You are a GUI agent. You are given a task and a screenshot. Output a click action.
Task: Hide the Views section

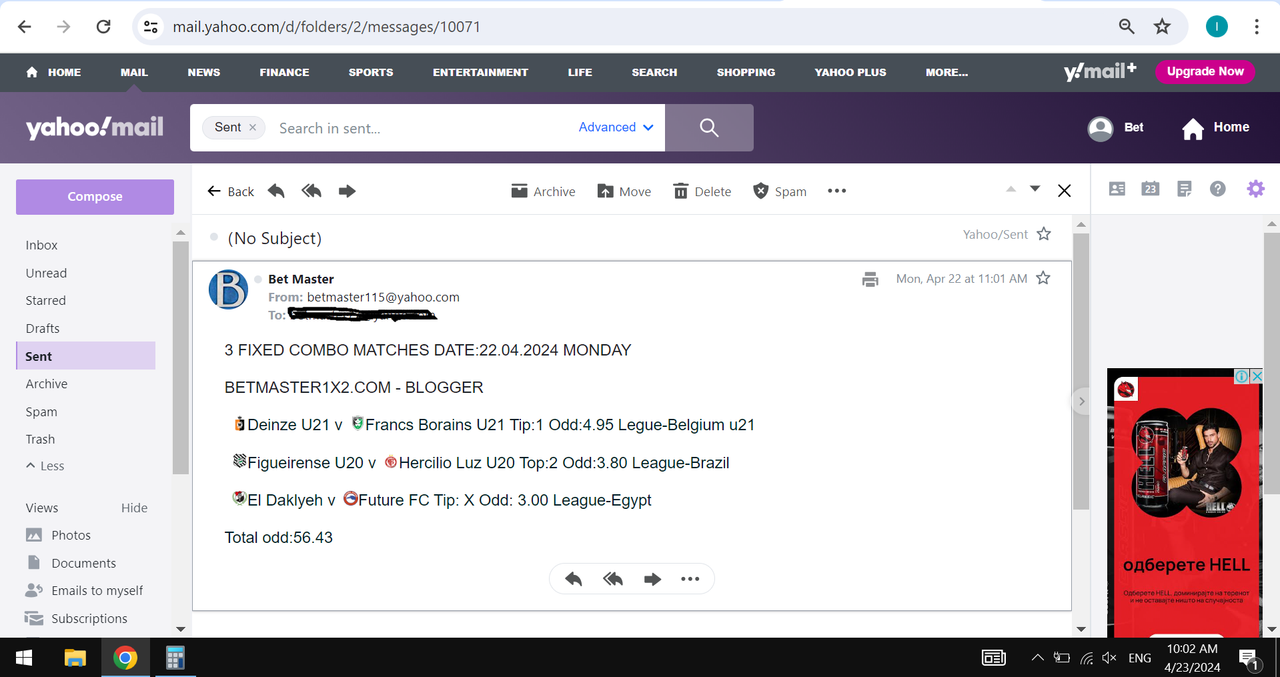134,508
